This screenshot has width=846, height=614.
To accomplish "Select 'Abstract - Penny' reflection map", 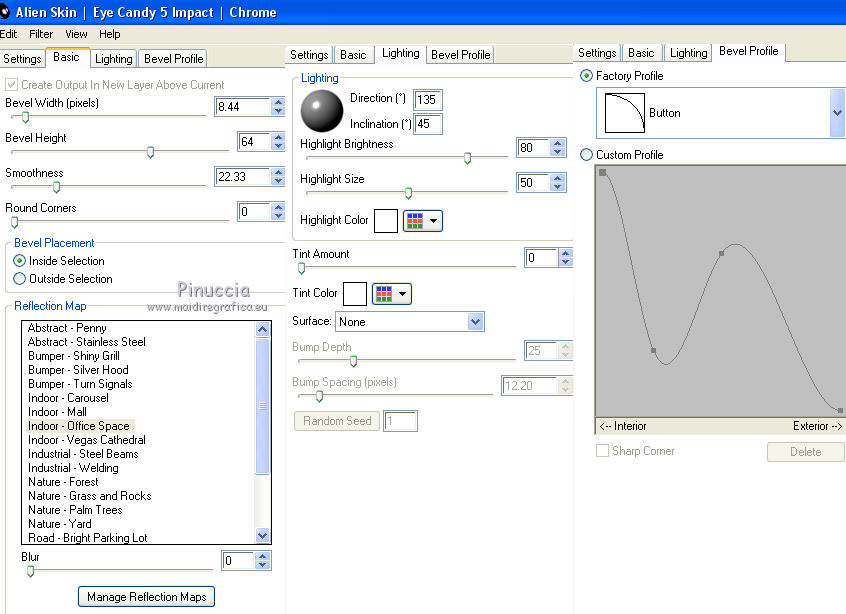I will click(x=67, y=328).
